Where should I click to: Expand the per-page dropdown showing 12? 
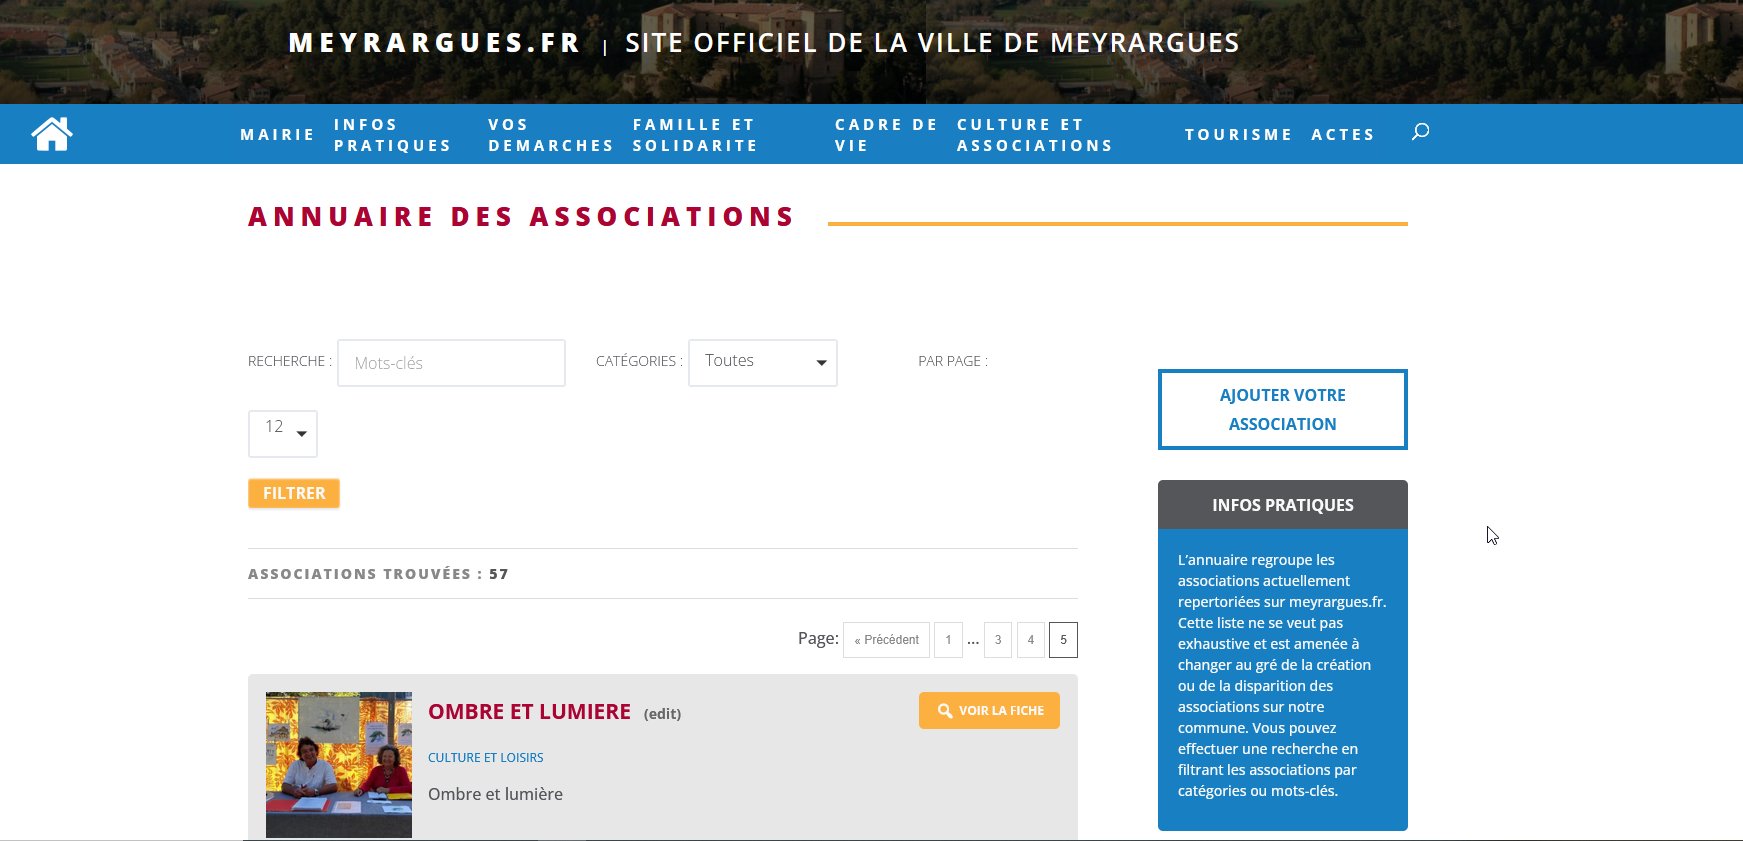(283, 433)
